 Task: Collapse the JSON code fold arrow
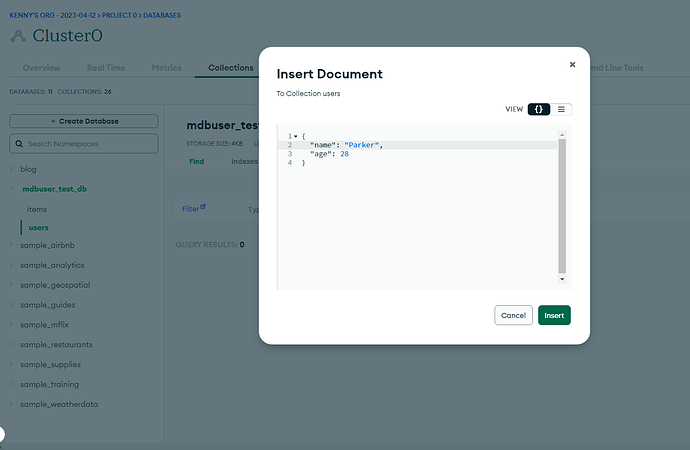click(295, 136)
